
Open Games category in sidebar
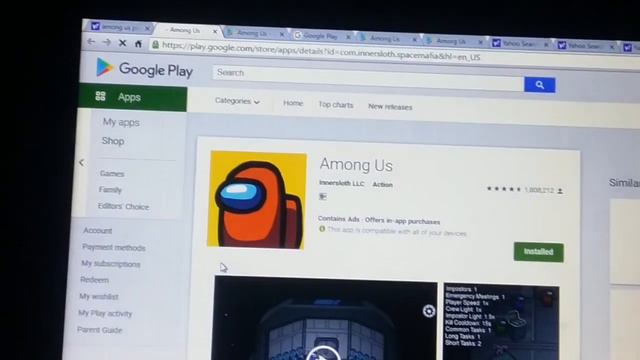(x=112, y=173)
